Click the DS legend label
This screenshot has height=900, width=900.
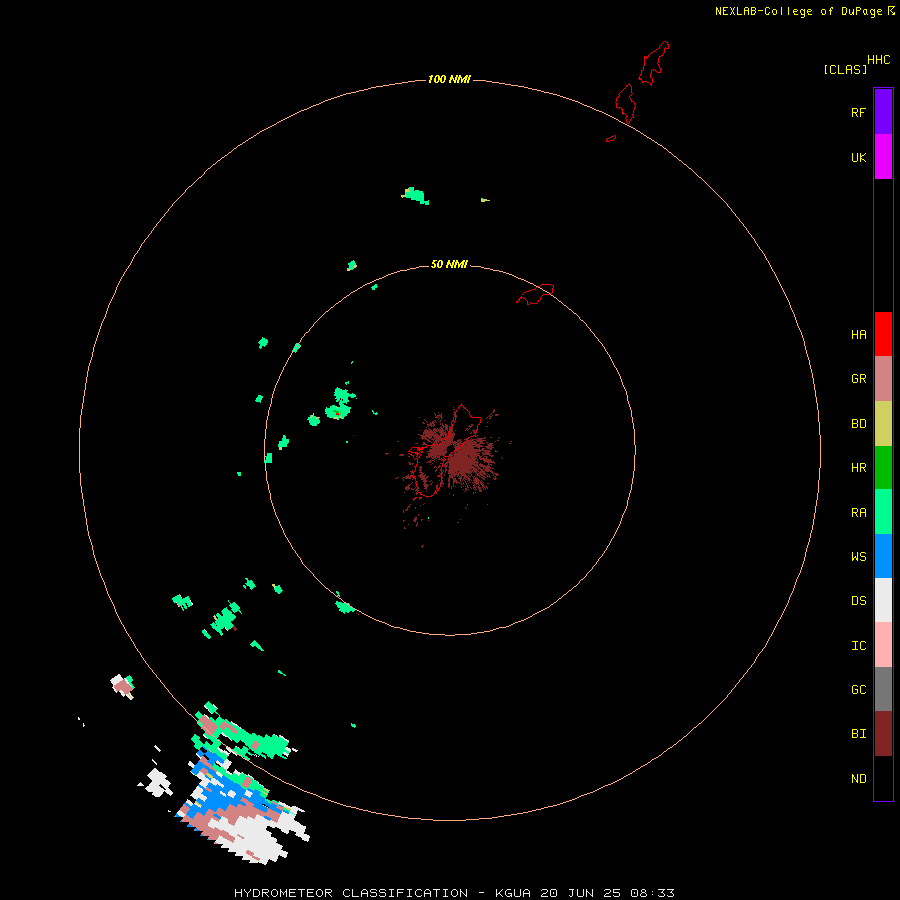(858, 601)
